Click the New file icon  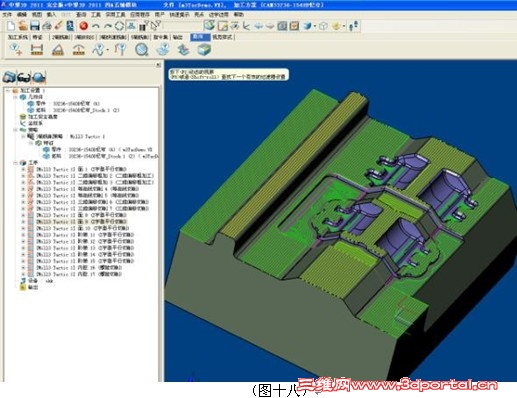pyautogui.click(x=11, y=26)
